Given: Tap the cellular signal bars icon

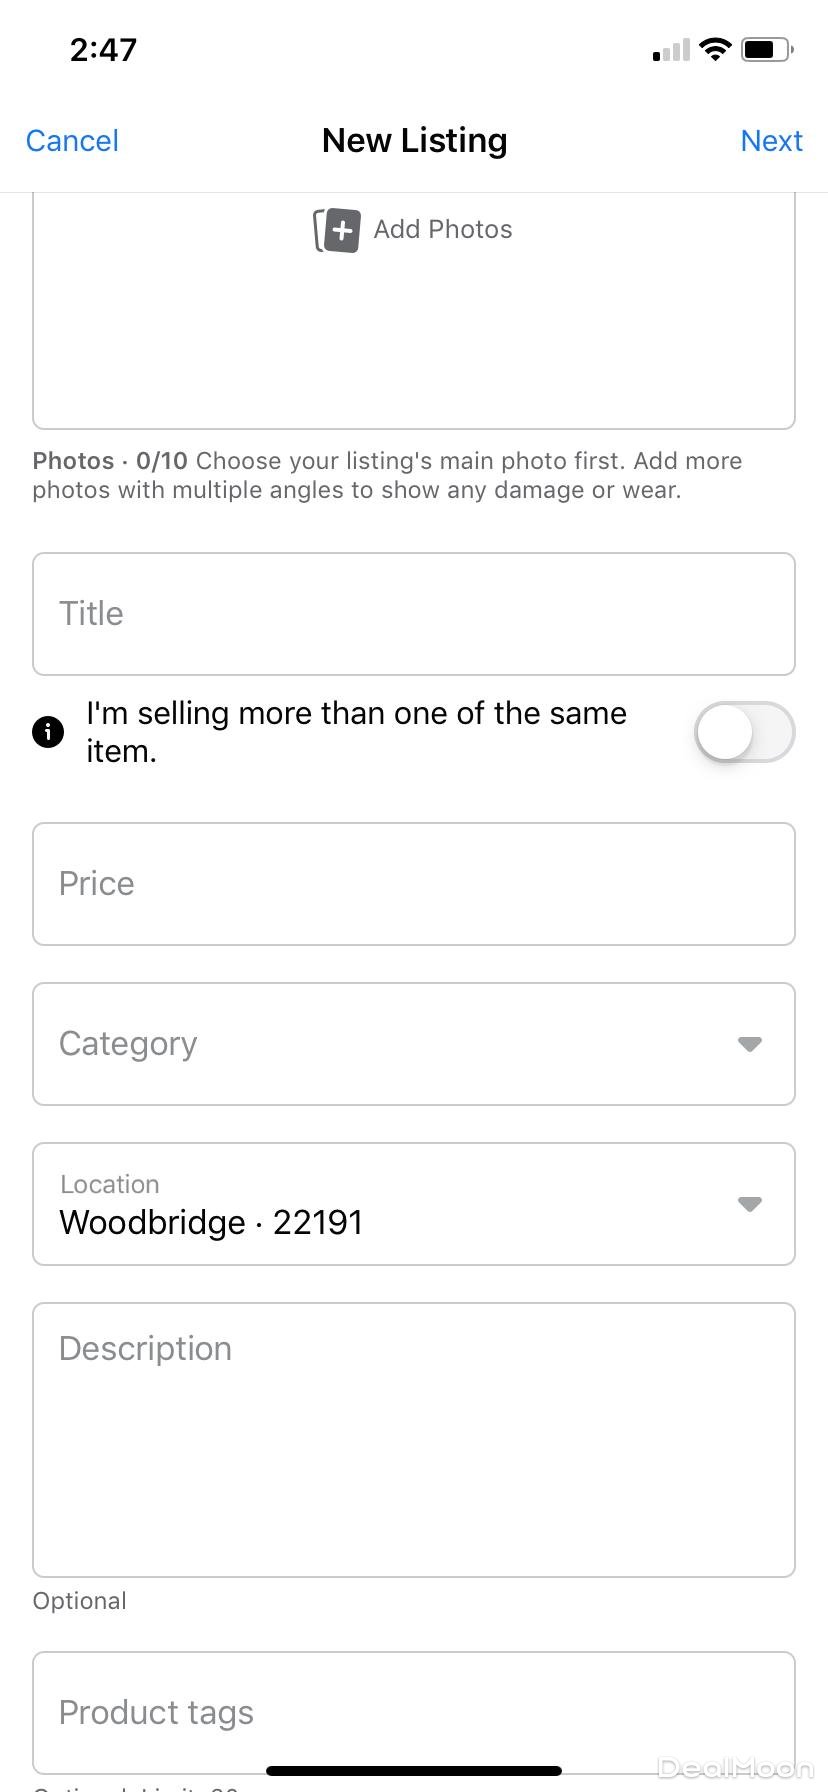Looking at the screenshot, I should [x=671, y=50].
